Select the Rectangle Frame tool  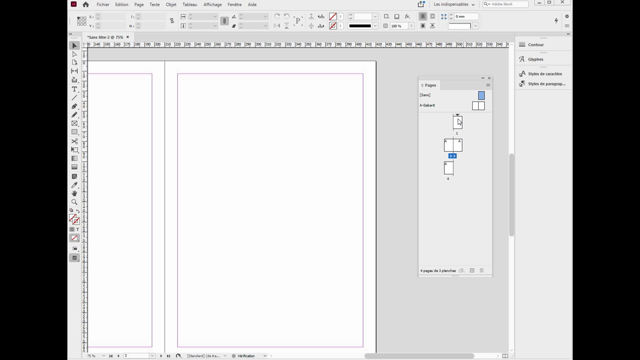(x=74, y=123)
